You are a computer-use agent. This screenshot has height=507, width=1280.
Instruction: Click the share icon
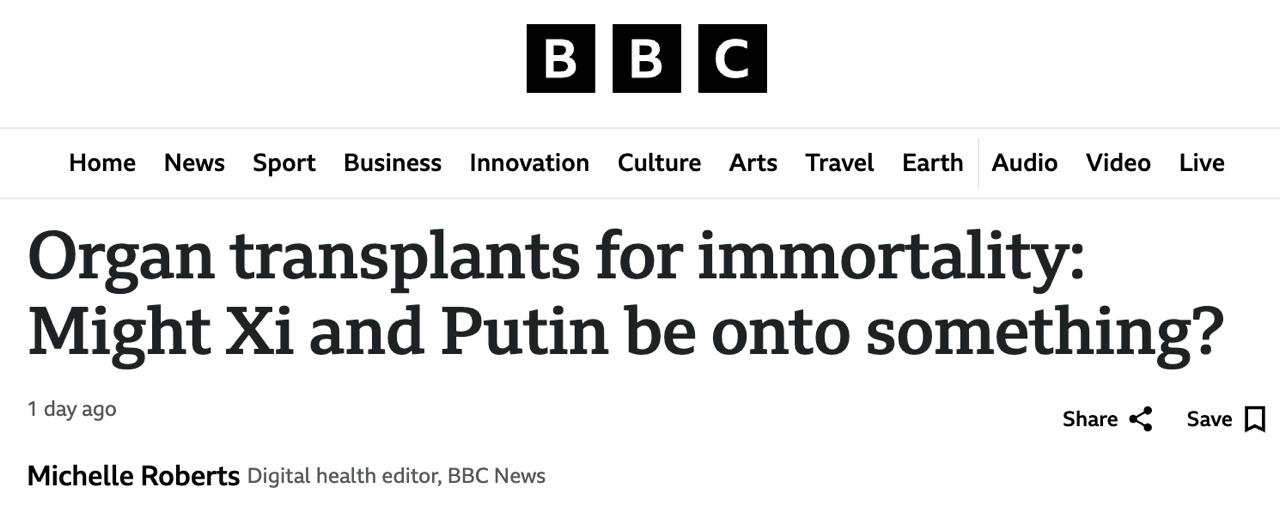[x=1140, y=419]
